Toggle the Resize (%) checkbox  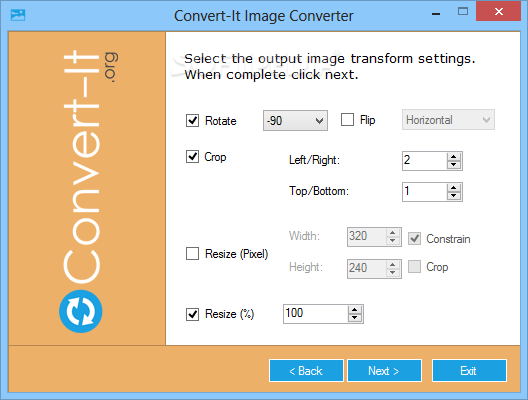pos(192,314)
